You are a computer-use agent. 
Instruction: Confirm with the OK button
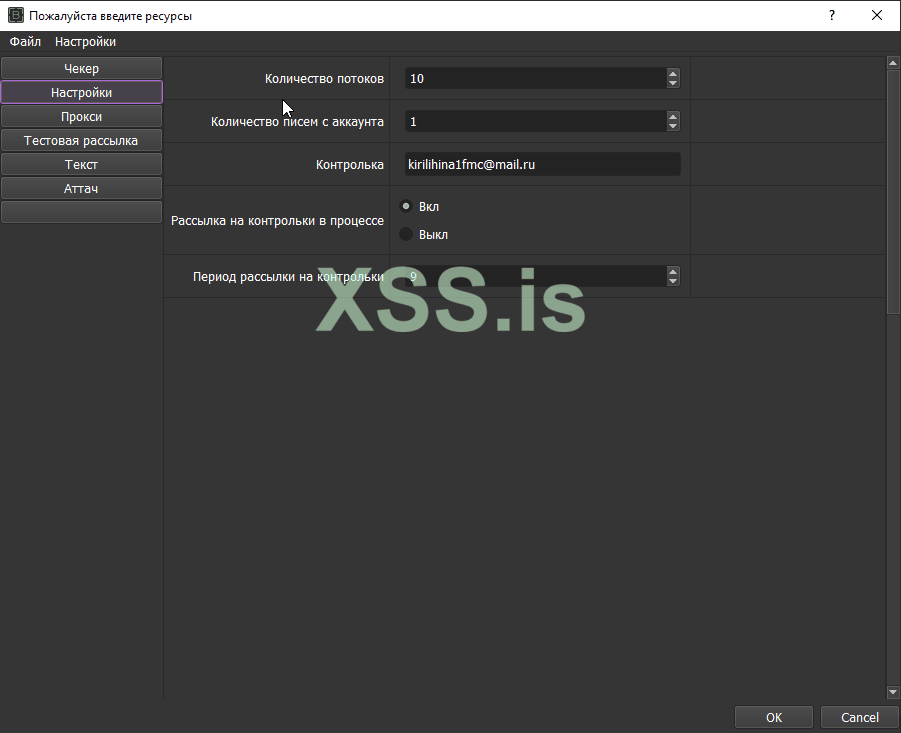pos(773,717)
